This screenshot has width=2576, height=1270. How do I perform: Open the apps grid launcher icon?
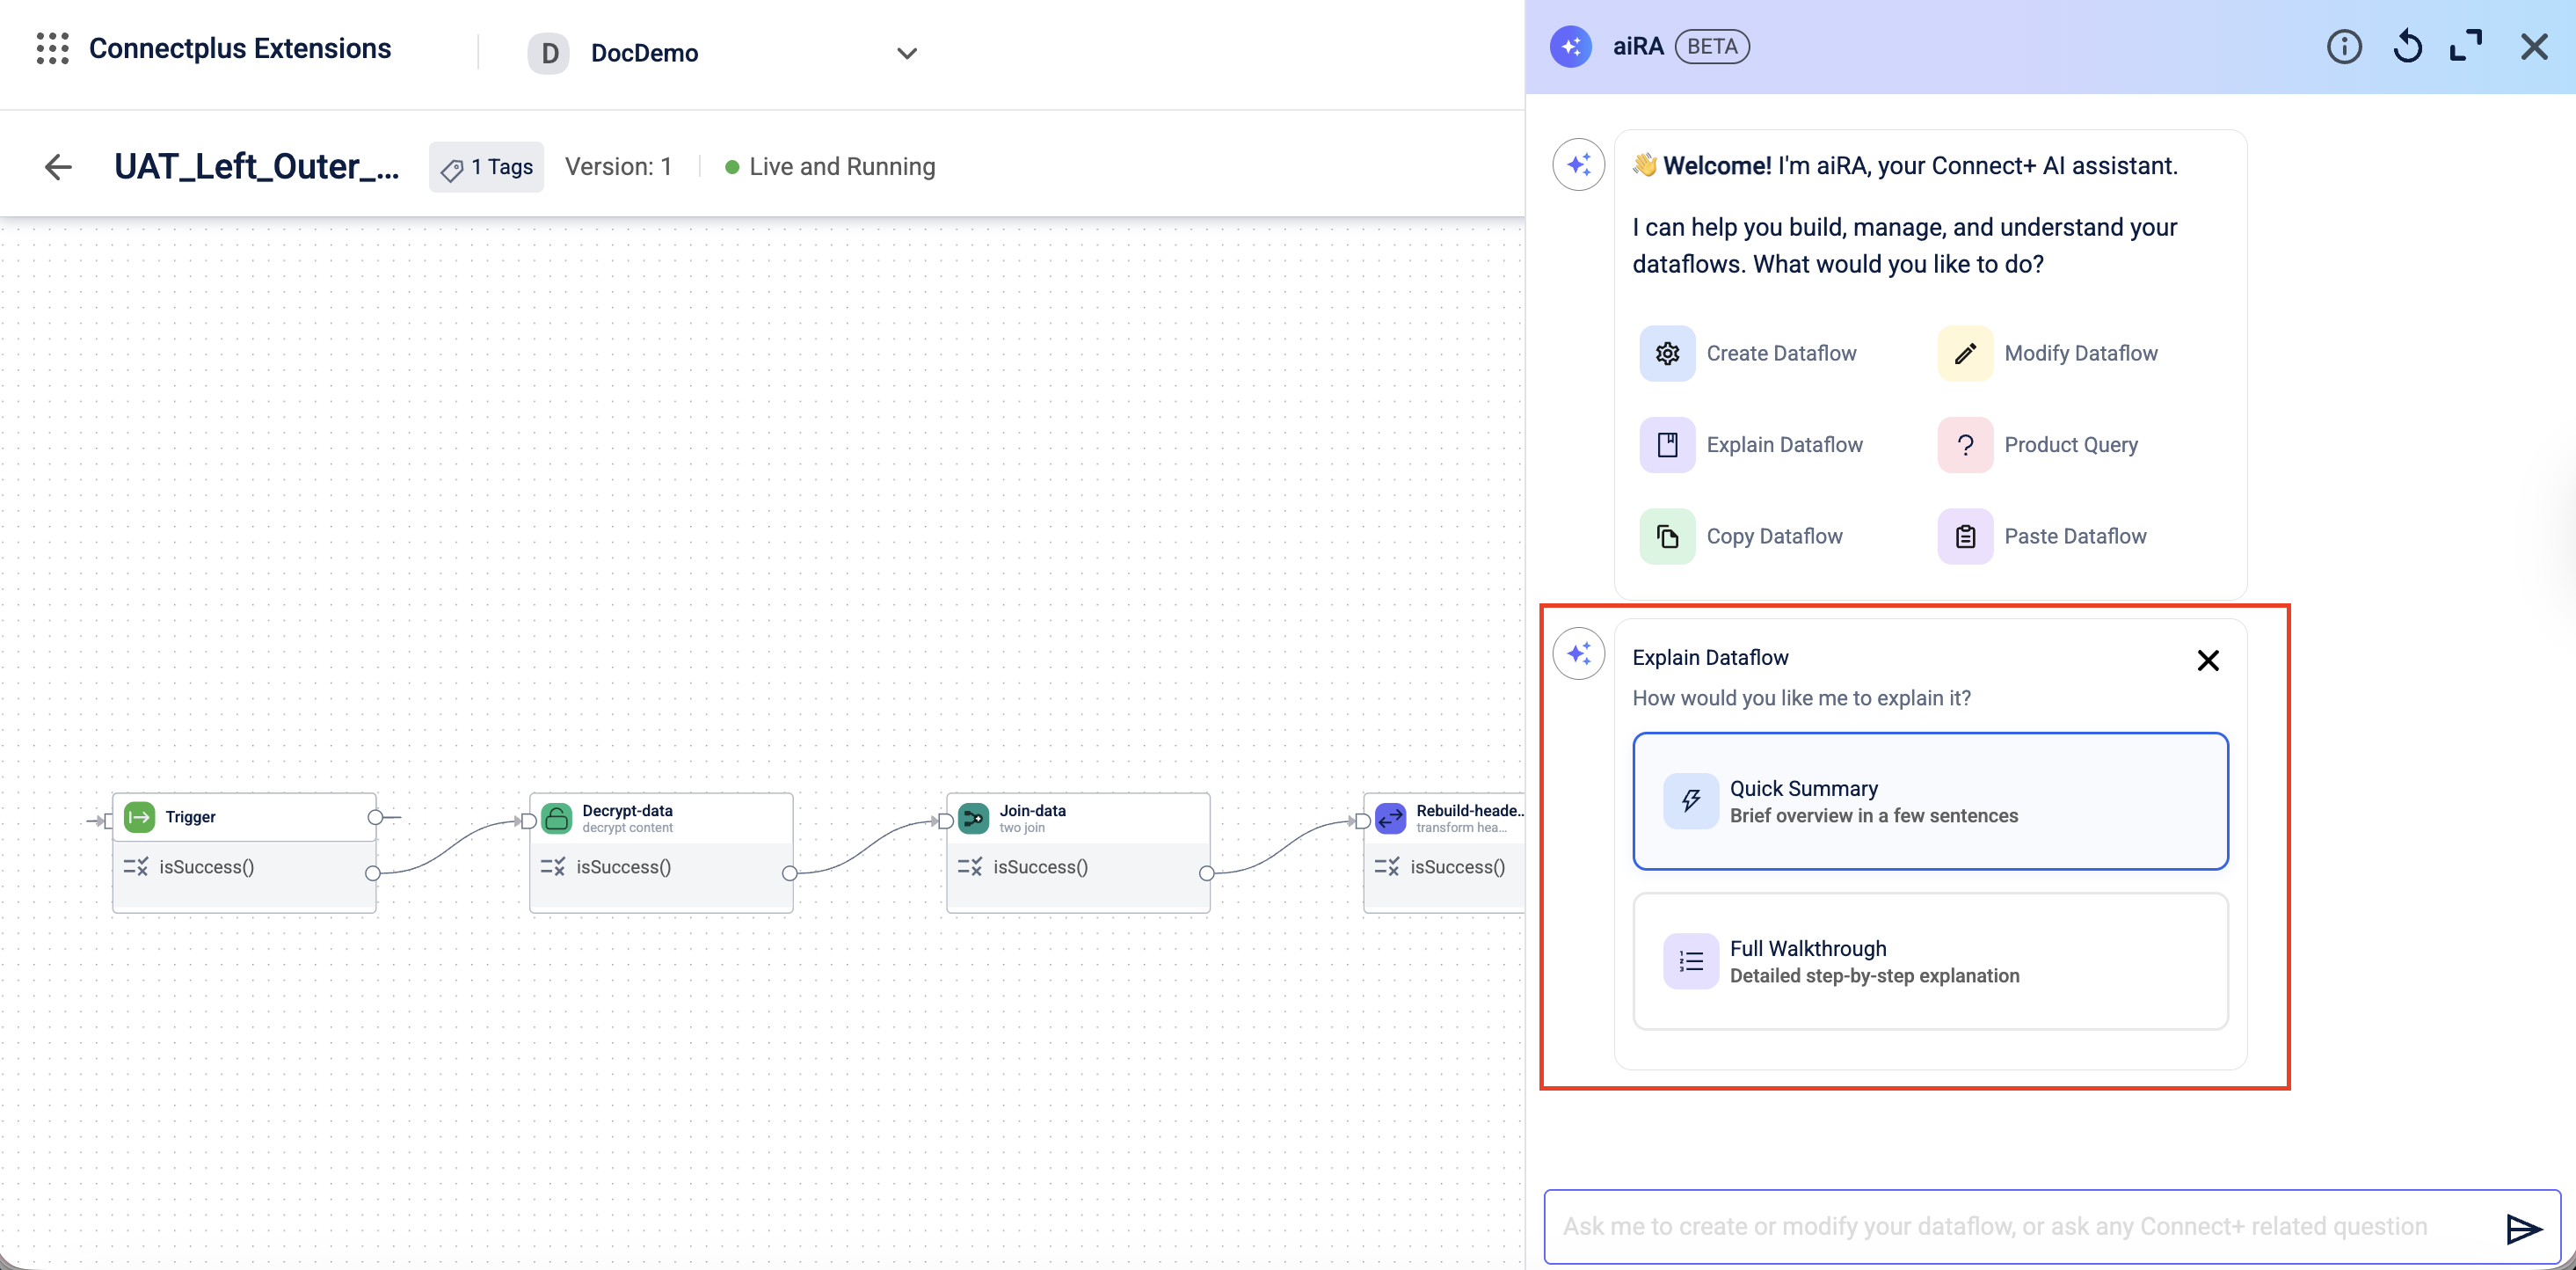pos(52,48)
